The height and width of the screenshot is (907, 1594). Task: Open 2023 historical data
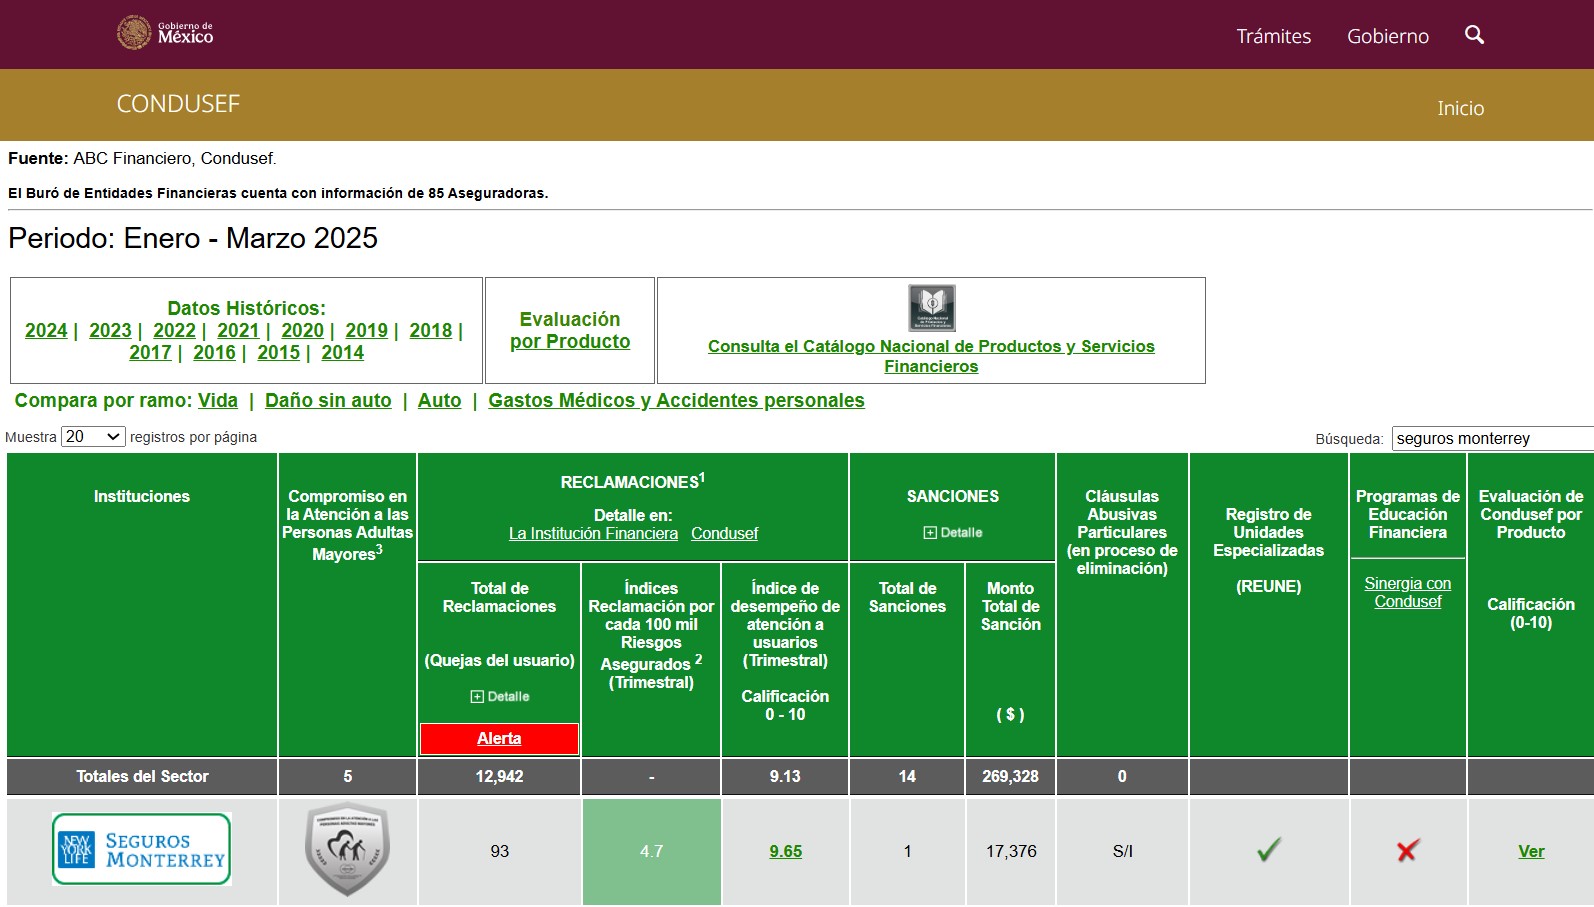tap(110, 331)
